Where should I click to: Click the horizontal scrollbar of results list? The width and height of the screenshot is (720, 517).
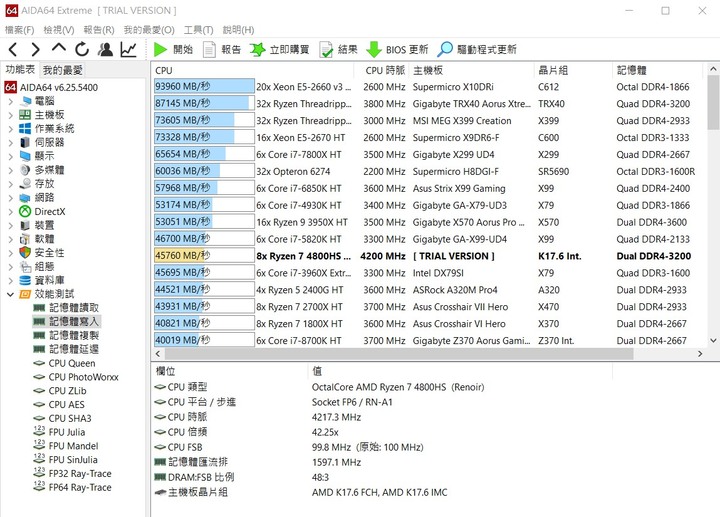pos(399,354)
